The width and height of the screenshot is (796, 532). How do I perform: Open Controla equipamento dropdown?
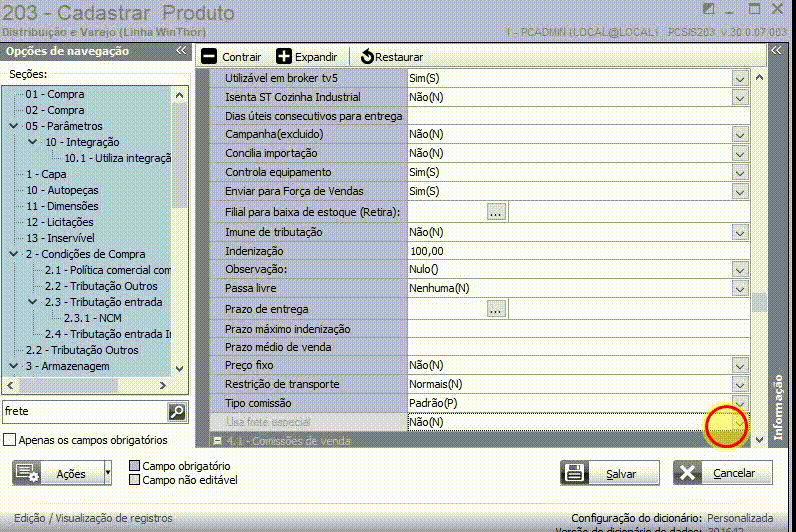point(740,173)
